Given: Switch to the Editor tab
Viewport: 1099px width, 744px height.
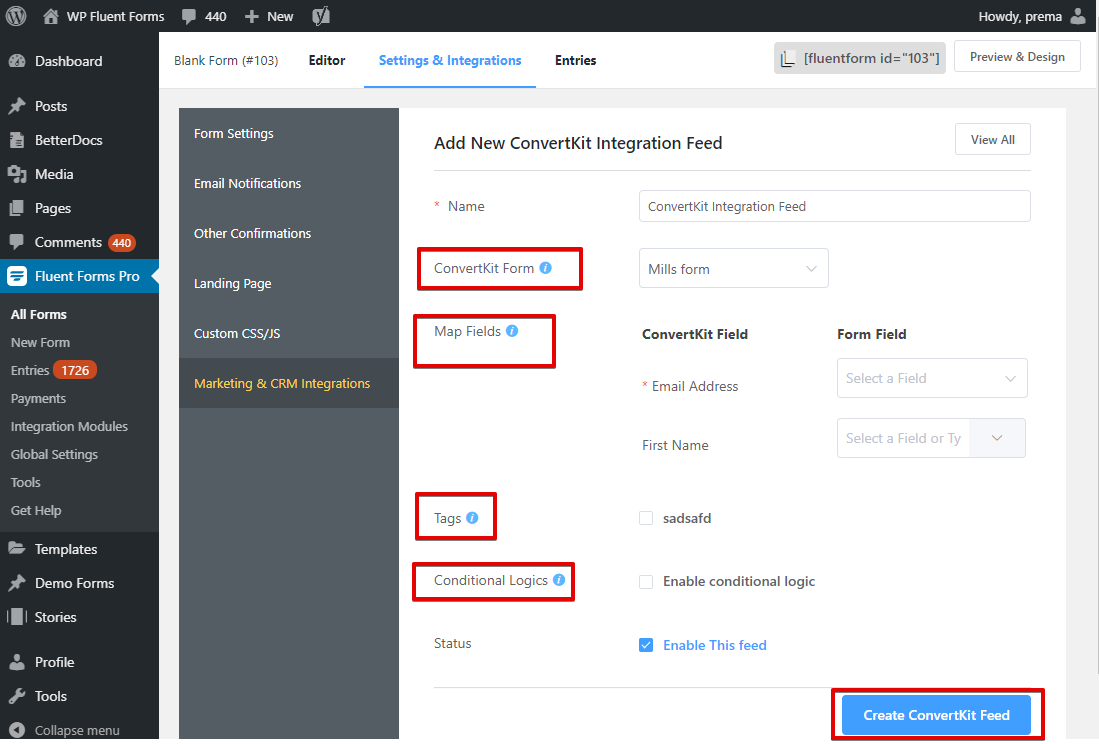Looking at the screenshot, I should (327, 60).
